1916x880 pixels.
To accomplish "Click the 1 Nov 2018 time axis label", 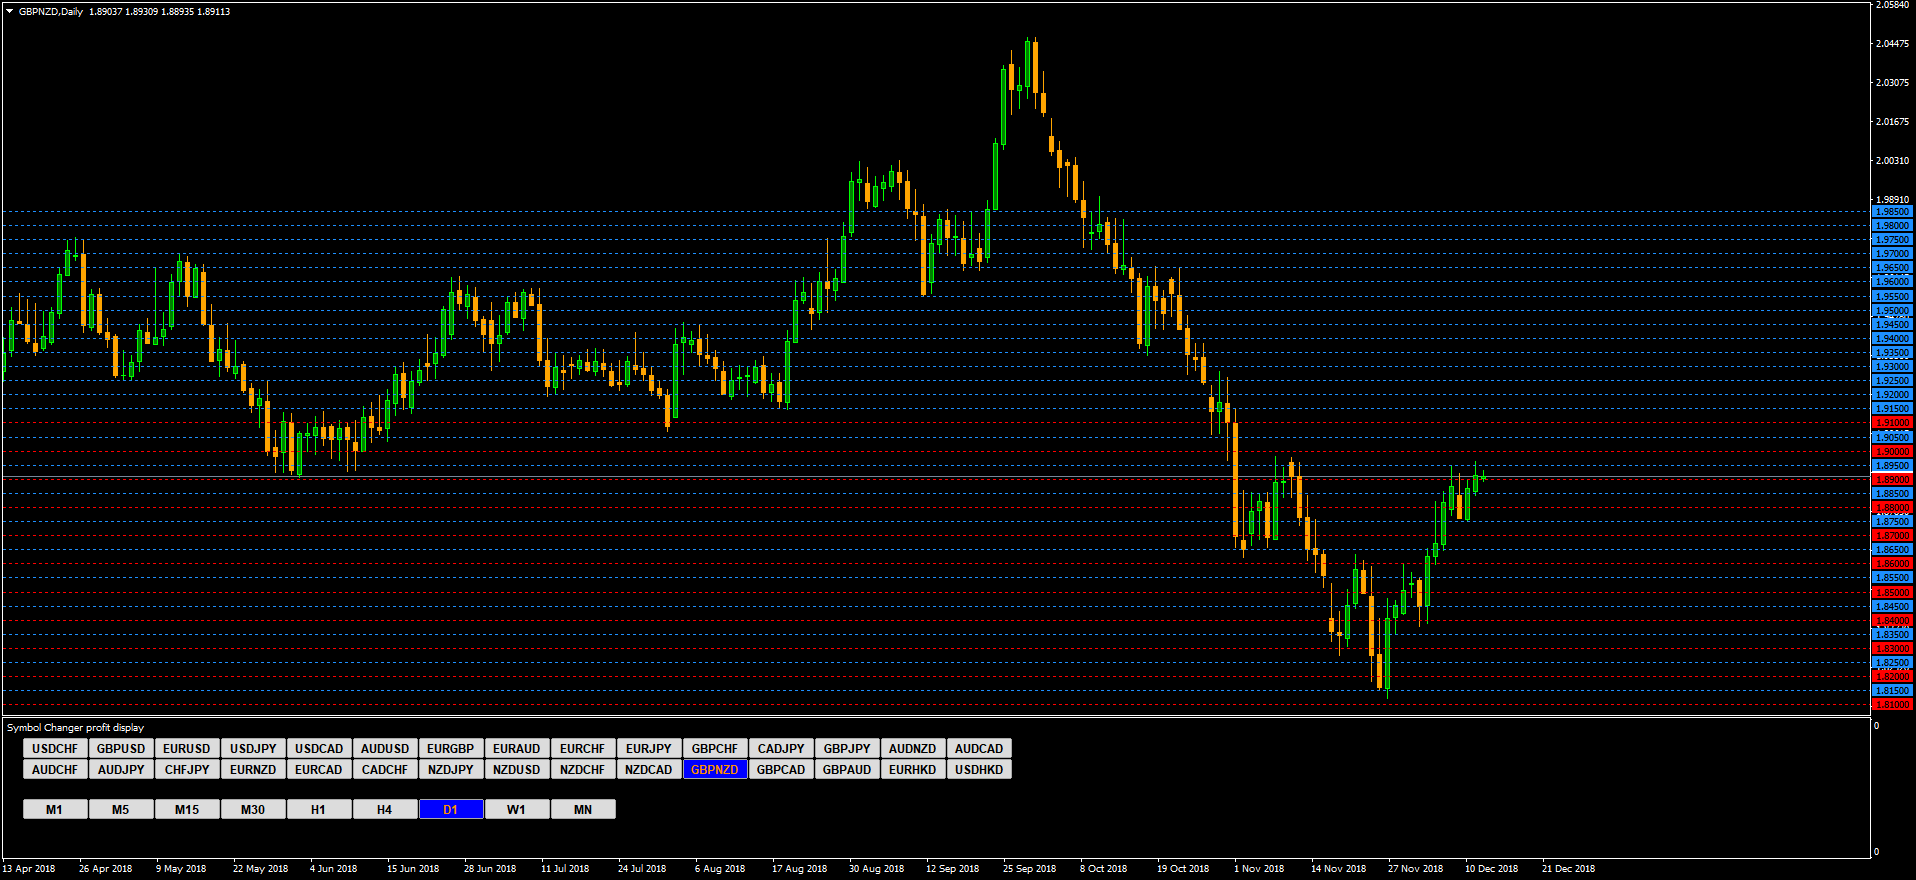I will click(1259, 869).
